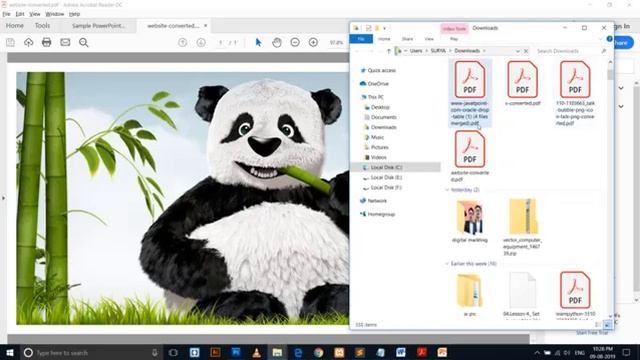Collapse the Yesterday (2) group
The image size is (640, 360).
coord(447,190)
